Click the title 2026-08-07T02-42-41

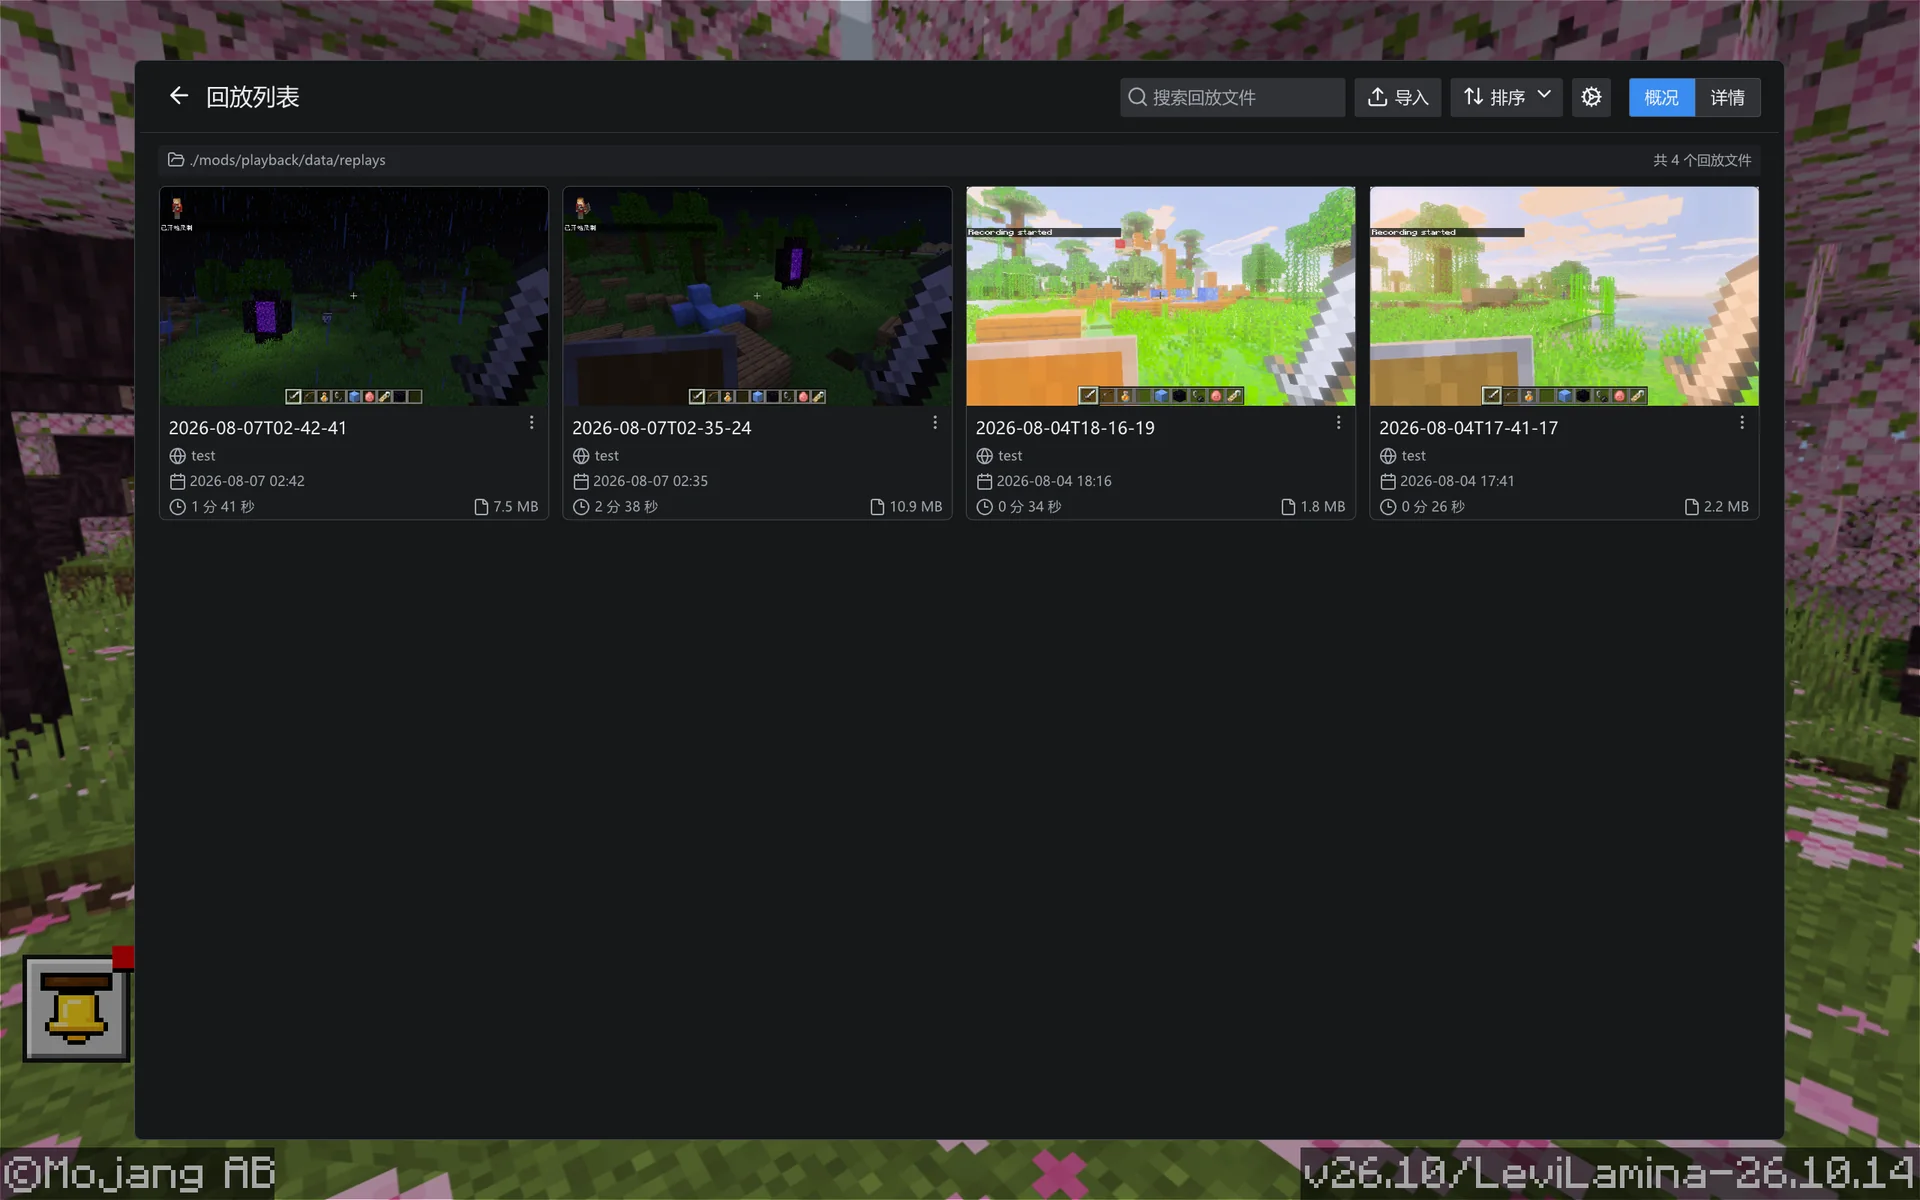[x=258, y=428]
